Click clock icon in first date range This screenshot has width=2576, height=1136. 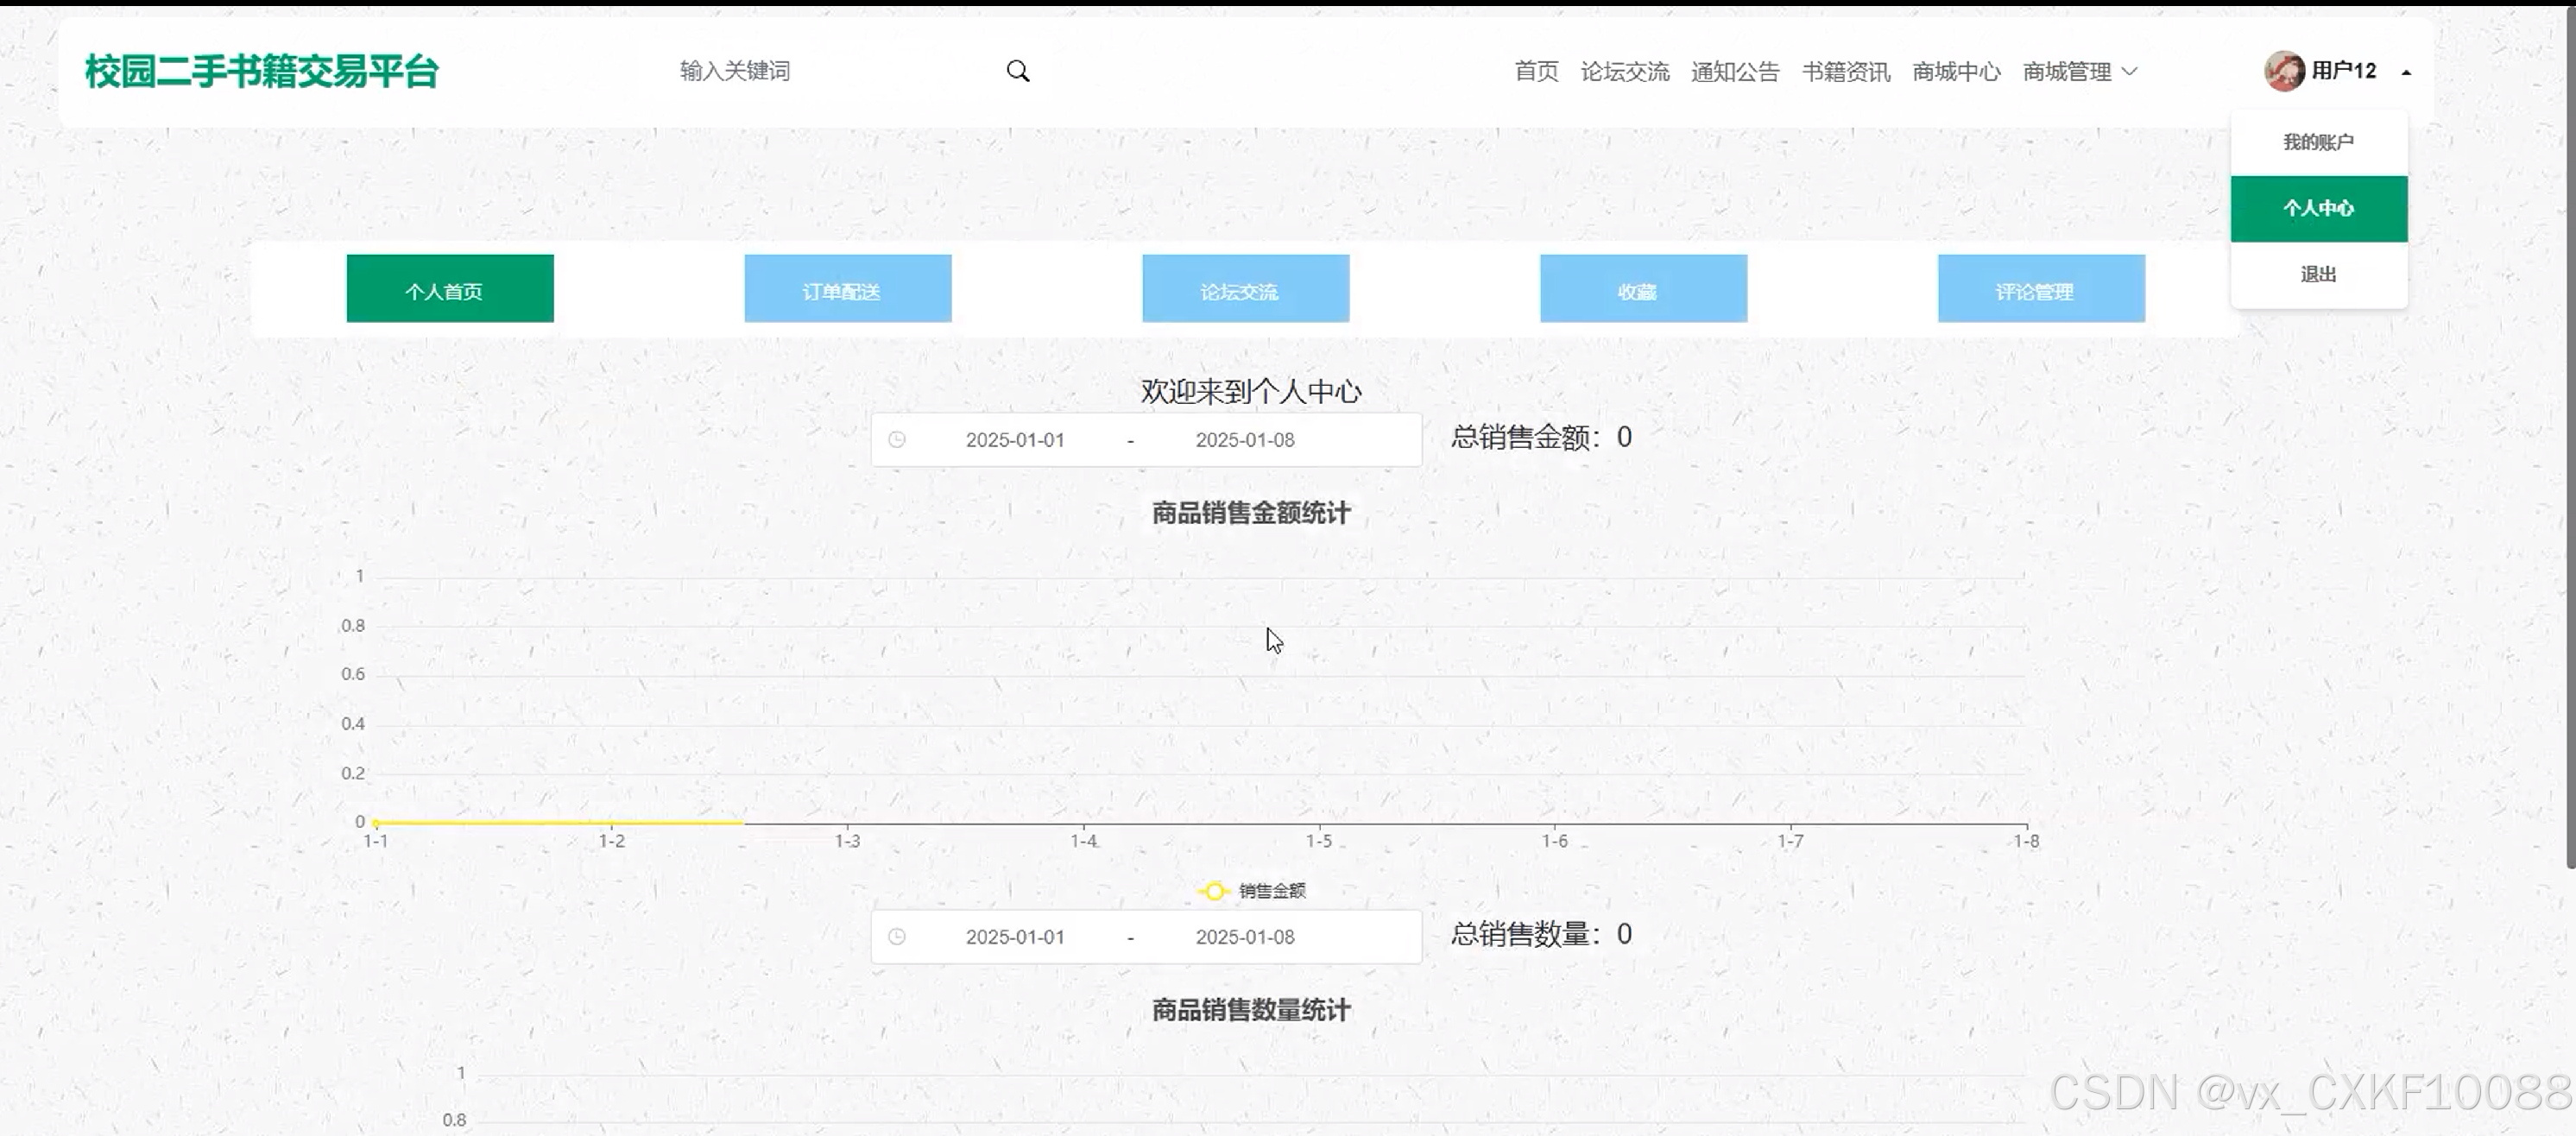coord(897,440)
